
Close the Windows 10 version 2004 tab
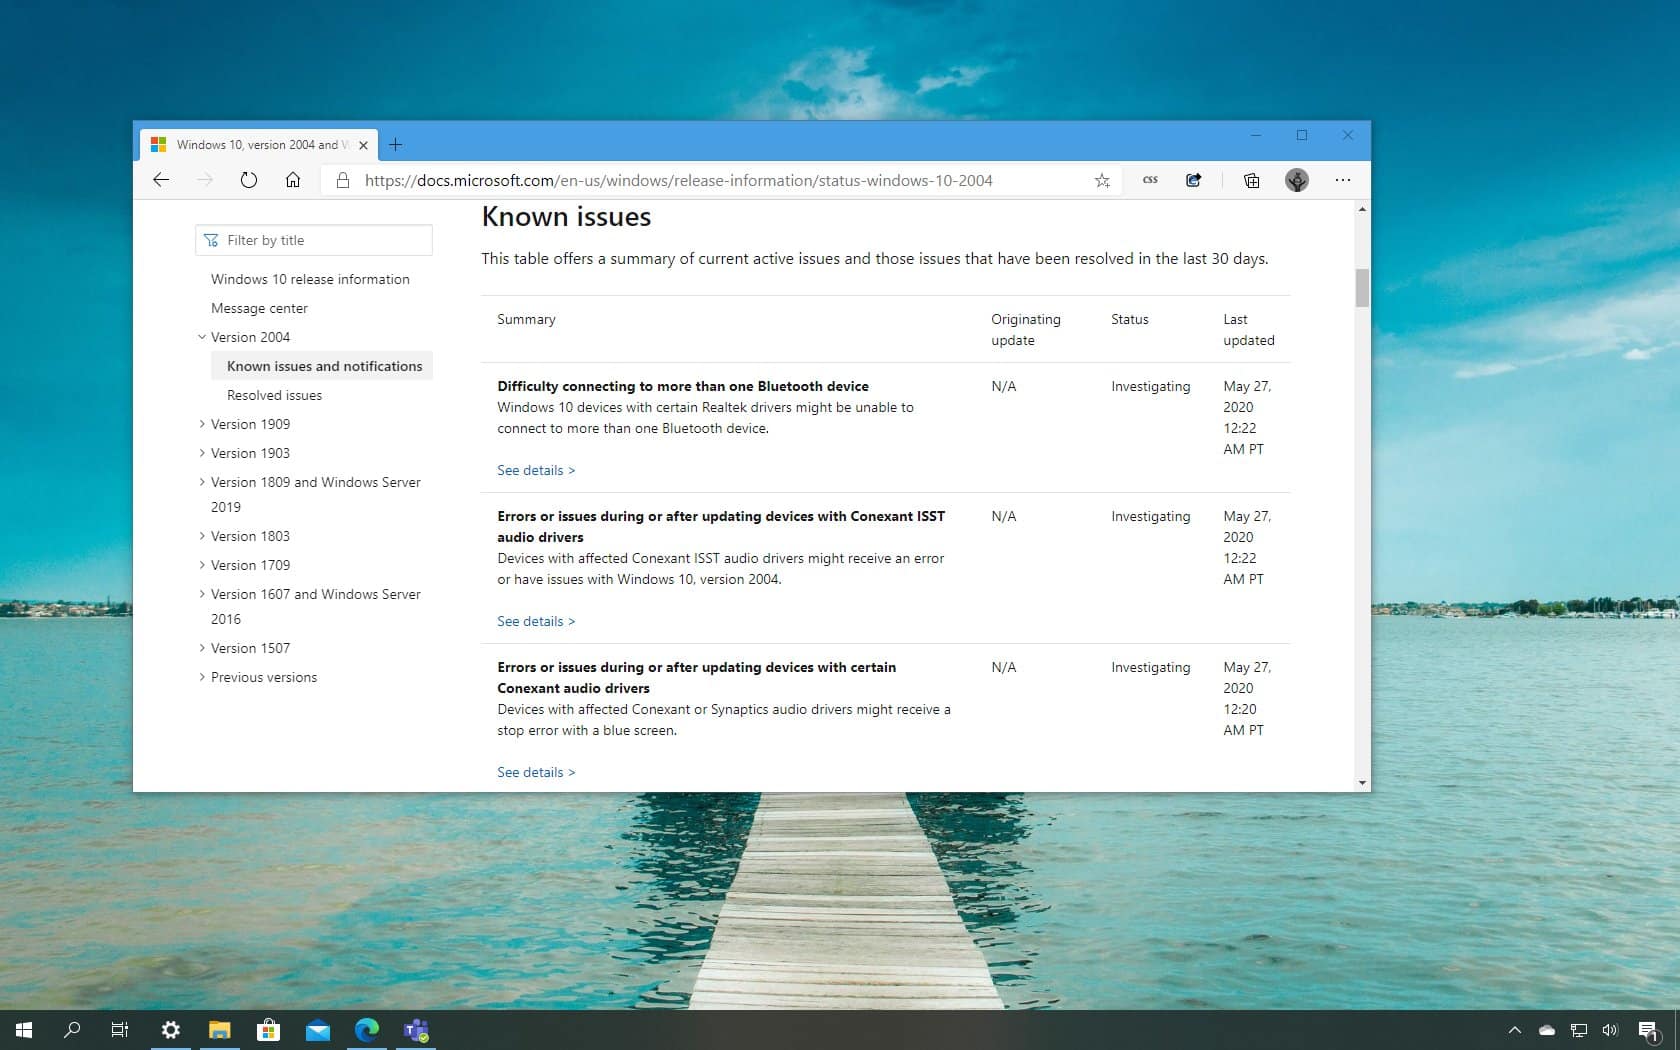(363, 145)
